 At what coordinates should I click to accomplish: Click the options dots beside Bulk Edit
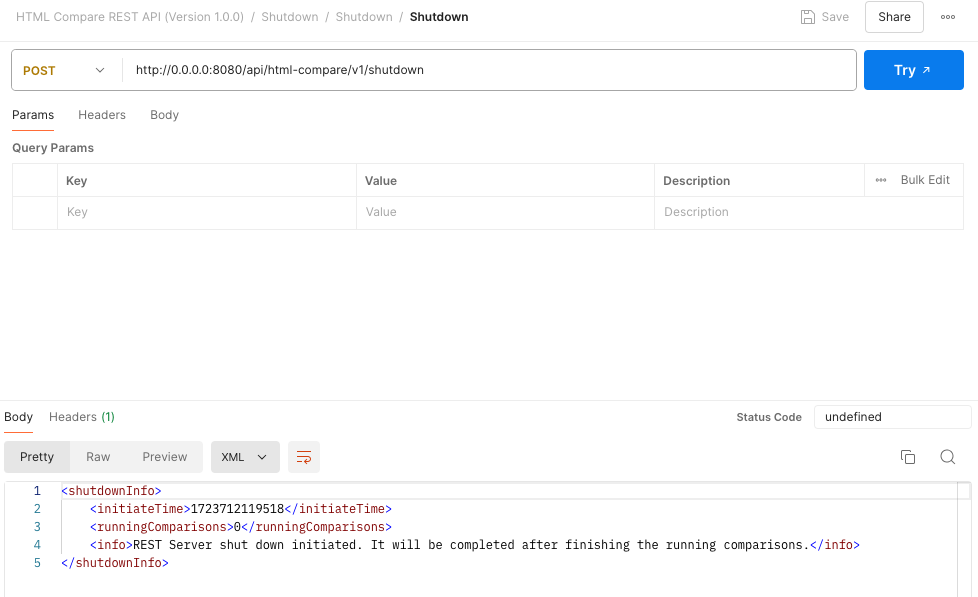881,180
